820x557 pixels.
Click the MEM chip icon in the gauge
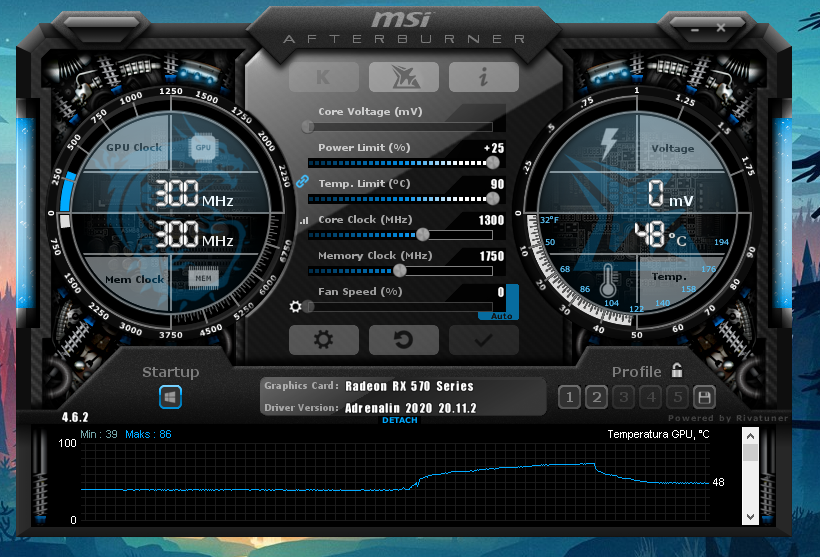(x=203, y=278)
